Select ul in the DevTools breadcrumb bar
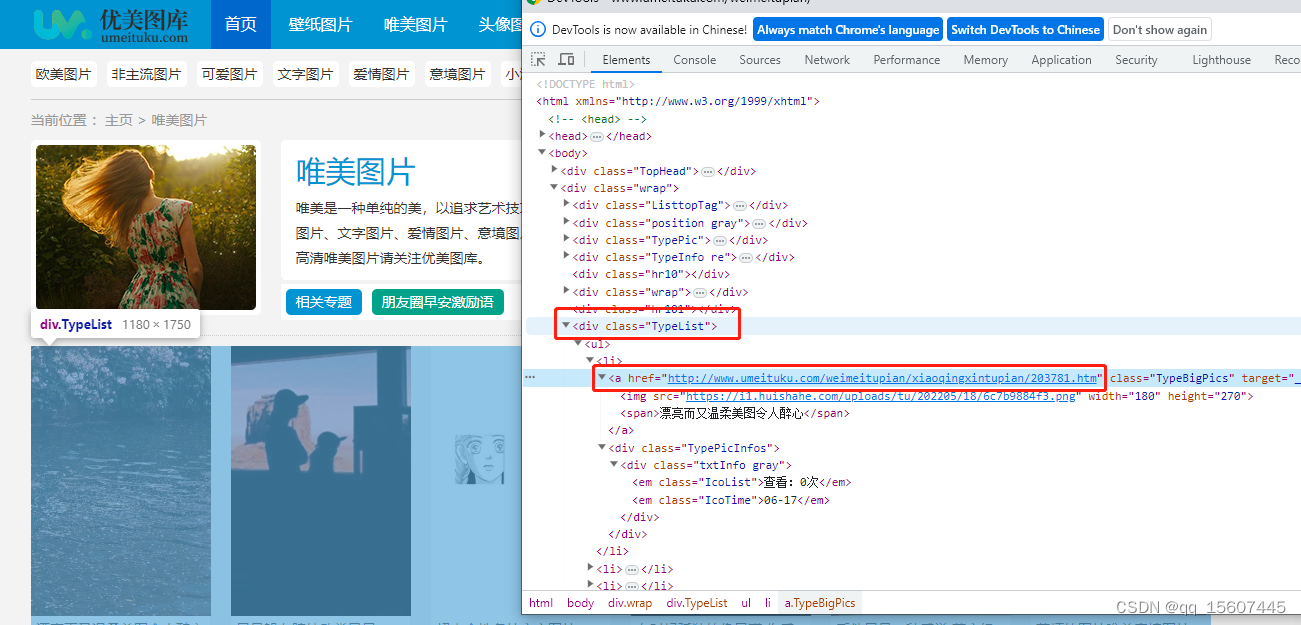Viewport: 1301px width, 625px height. [746, 603]
